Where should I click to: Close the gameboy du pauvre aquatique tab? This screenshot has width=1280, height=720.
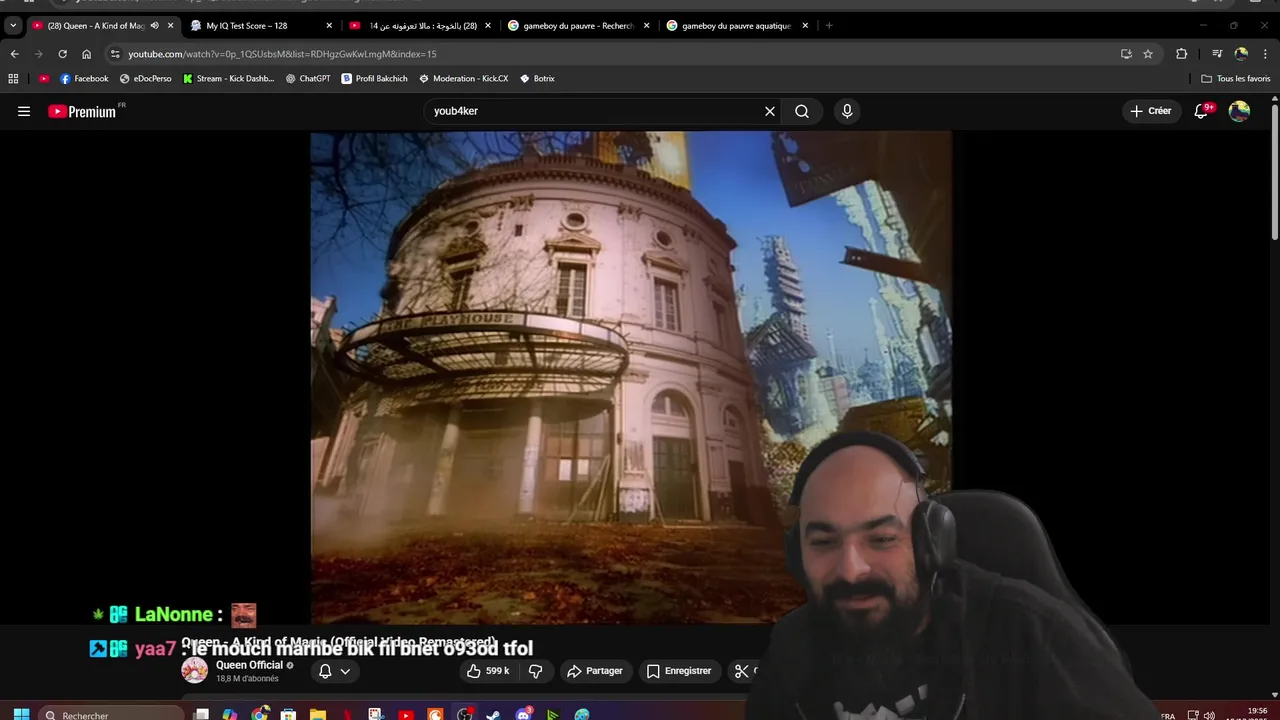(x=805, y=25)
